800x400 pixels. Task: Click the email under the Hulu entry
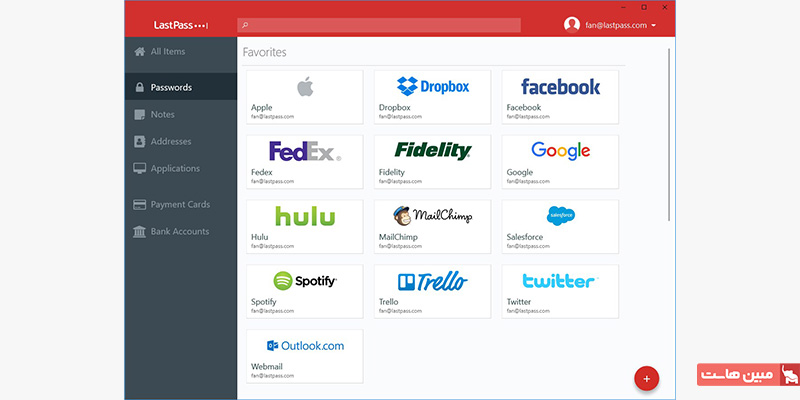[x=272, y=246]
